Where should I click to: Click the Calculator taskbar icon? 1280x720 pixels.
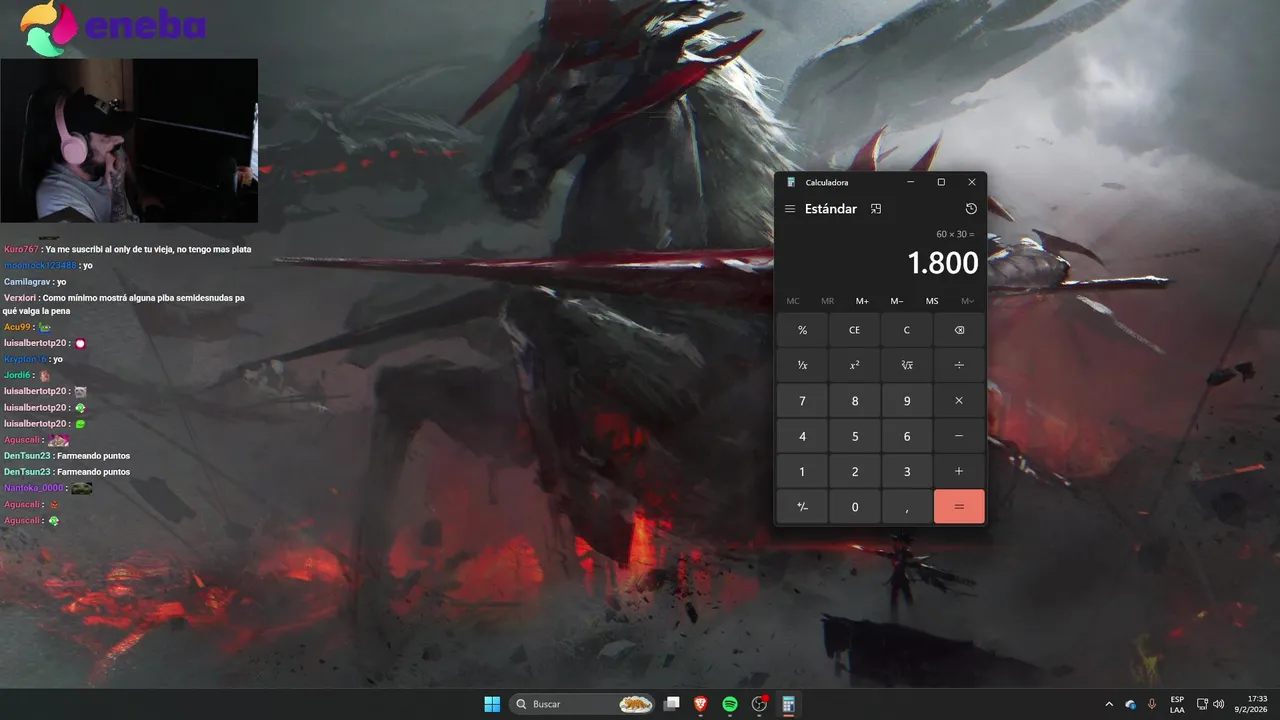point(789,704)
